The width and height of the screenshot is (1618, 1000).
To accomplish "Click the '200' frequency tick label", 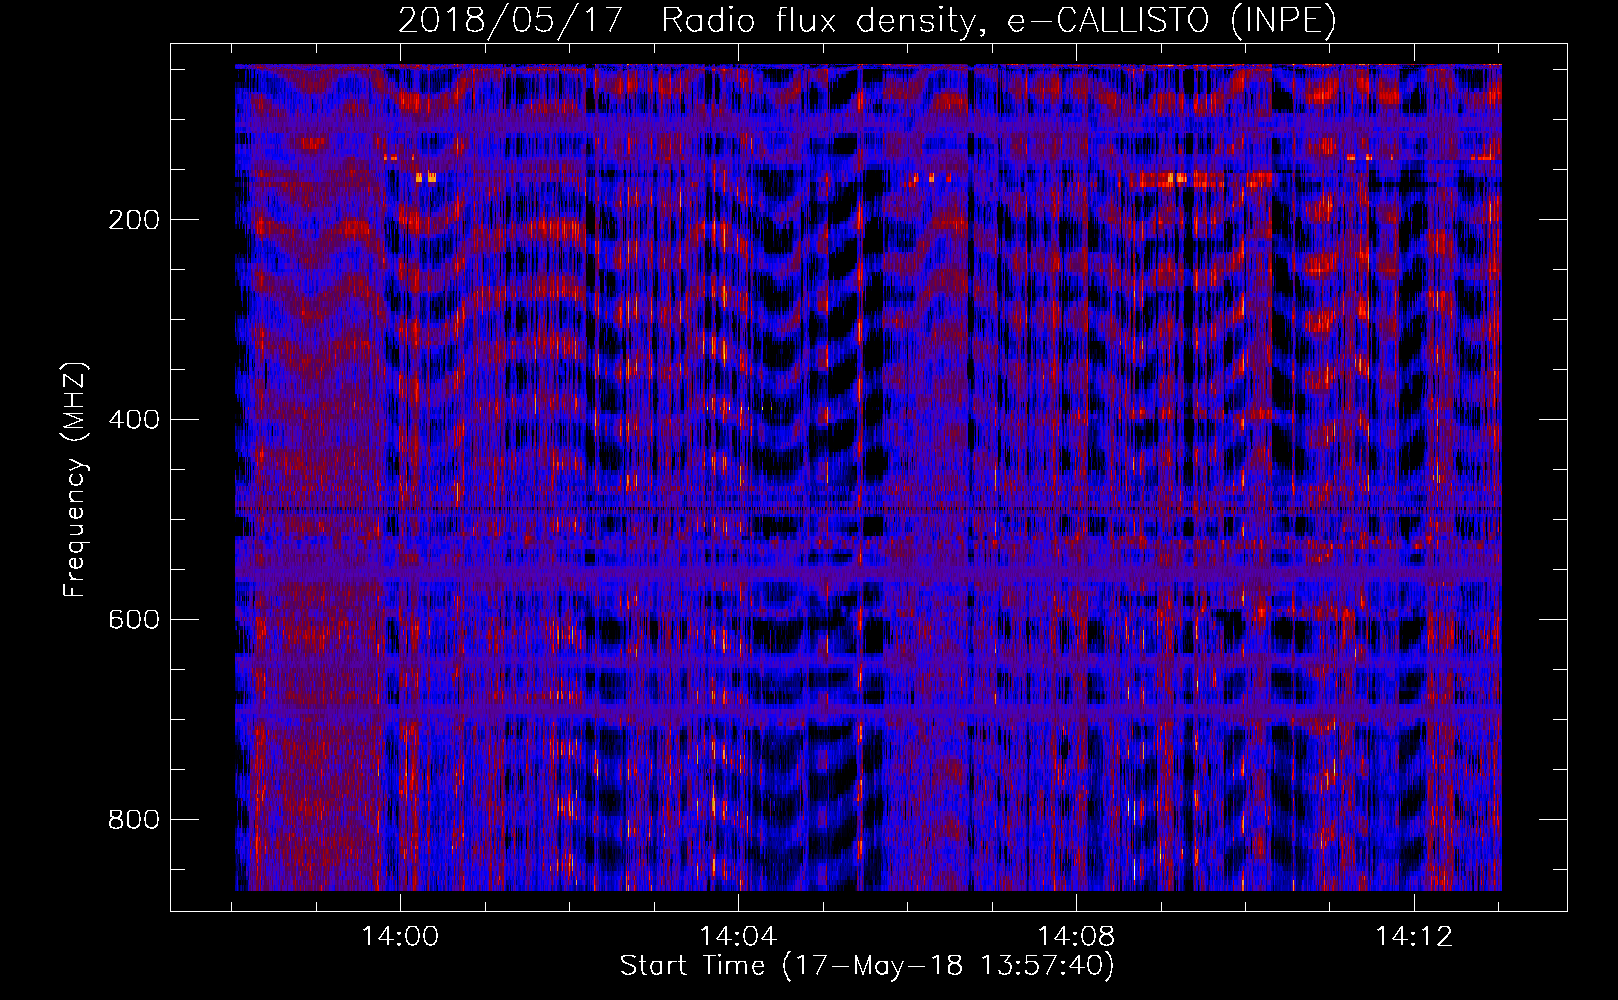I will coord(133,220).
